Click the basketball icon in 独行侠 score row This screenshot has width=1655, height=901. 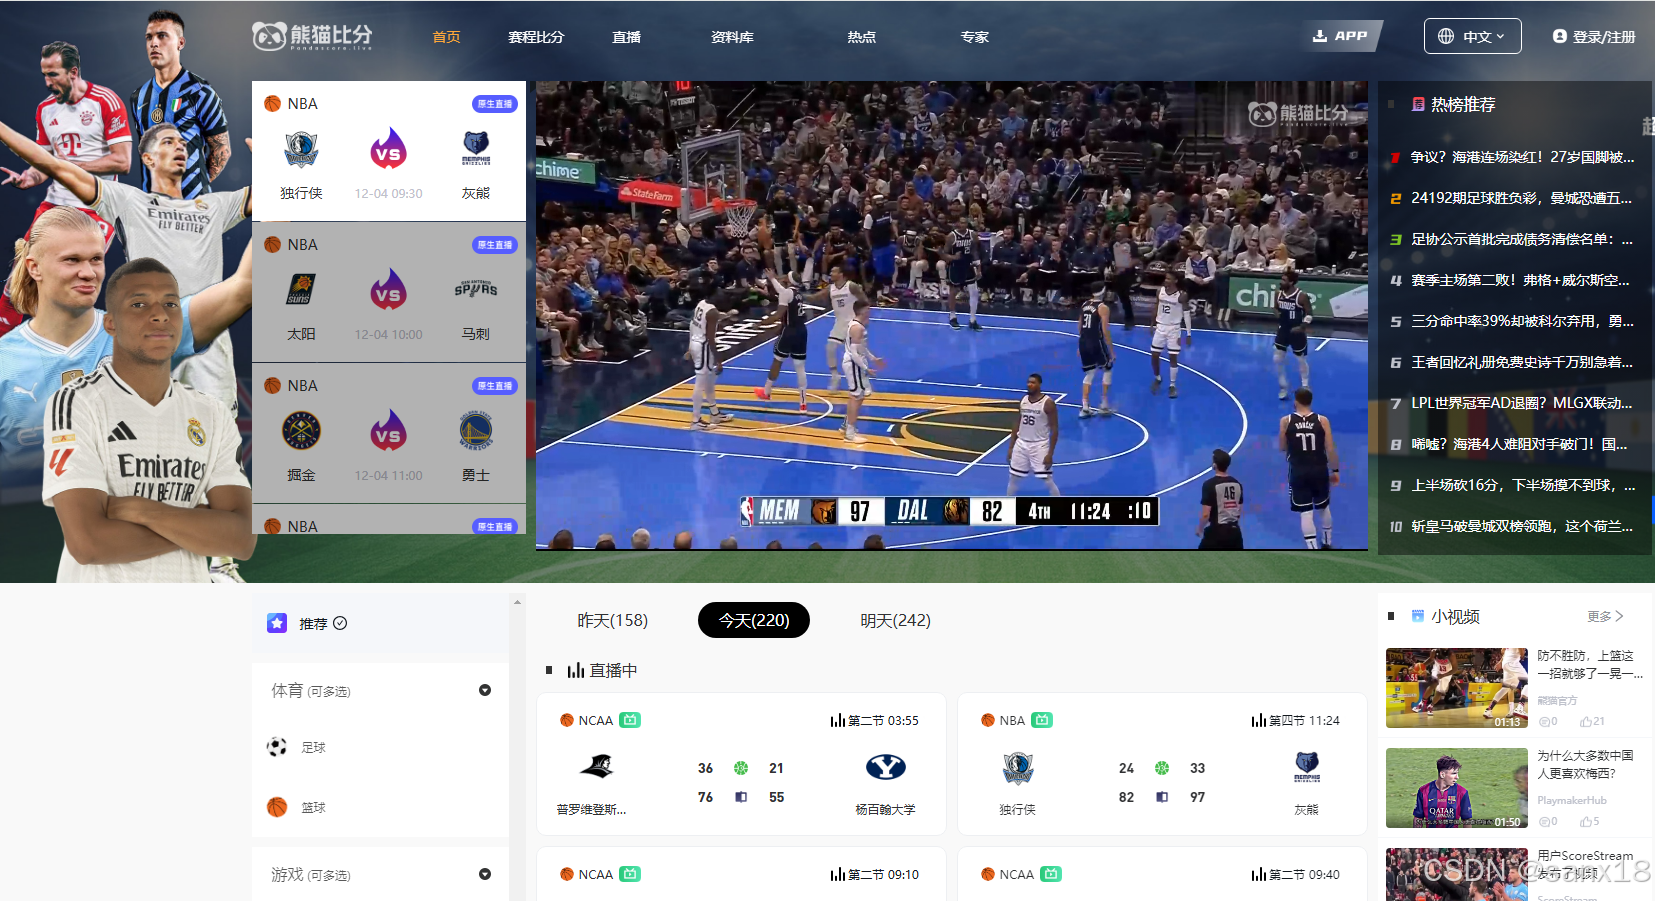[x=1162, y=768]
